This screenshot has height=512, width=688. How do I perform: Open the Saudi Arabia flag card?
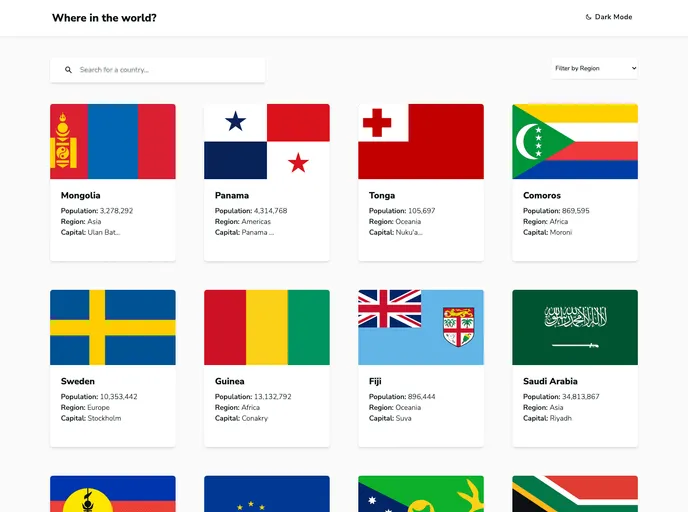pyautogui.click(x=575, y=327)
